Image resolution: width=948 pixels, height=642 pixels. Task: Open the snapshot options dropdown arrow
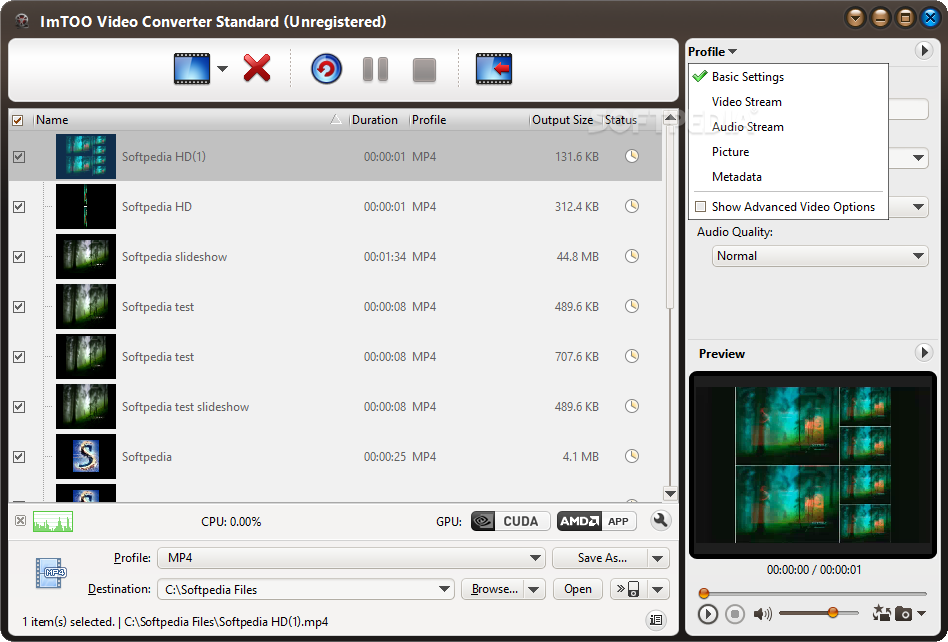[921, 614]
